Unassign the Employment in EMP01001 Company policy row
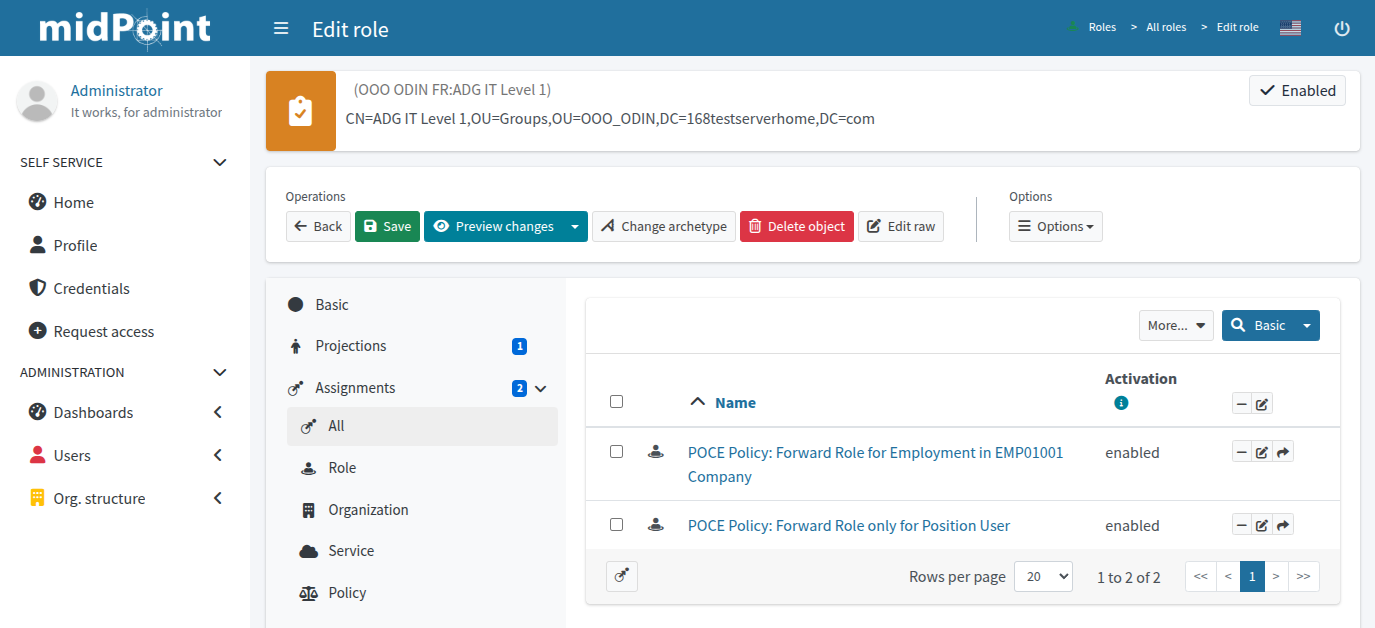Viewport: 1375px width, 628px height. pos(1242,453)
